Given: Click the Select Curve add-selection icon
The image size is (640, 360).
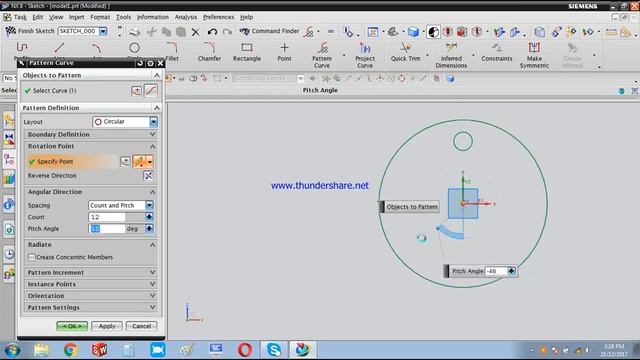Looking at the screenshot, I should (136, 91).
